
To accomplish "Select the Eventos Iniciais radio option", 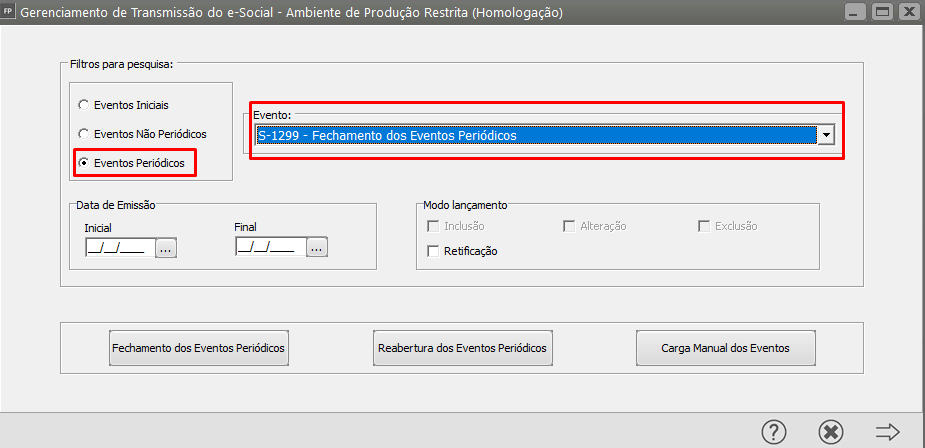I will 83,104.
